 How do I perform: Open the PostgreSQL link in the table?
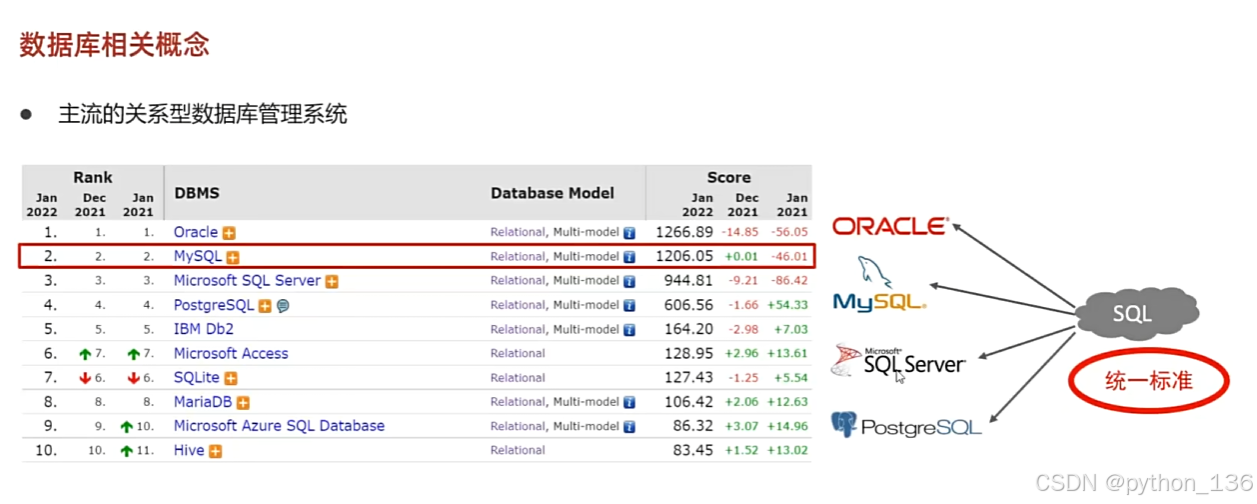click(214, 305)
